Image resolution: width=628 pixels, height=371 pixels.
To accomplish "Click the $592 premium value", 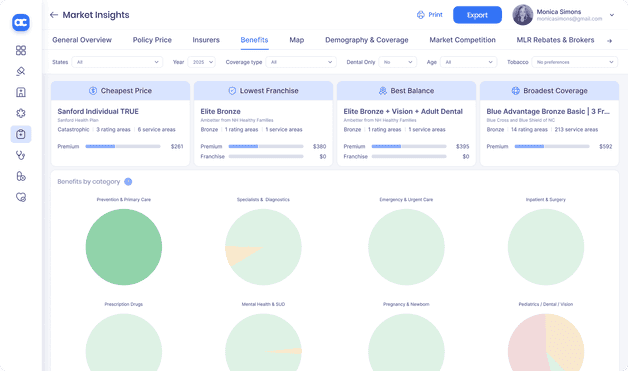I will (x=606, y=147).
